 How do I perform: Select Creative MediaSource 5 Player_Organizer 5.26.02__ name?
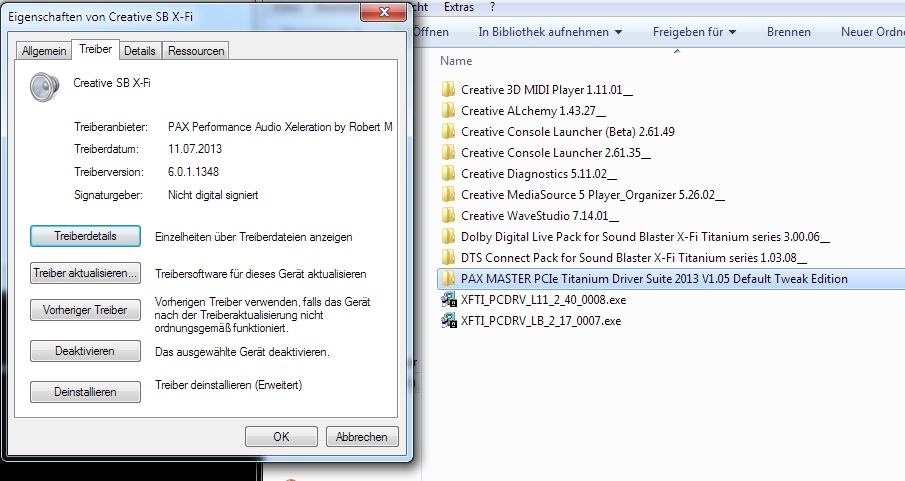[x=593, y=195]
